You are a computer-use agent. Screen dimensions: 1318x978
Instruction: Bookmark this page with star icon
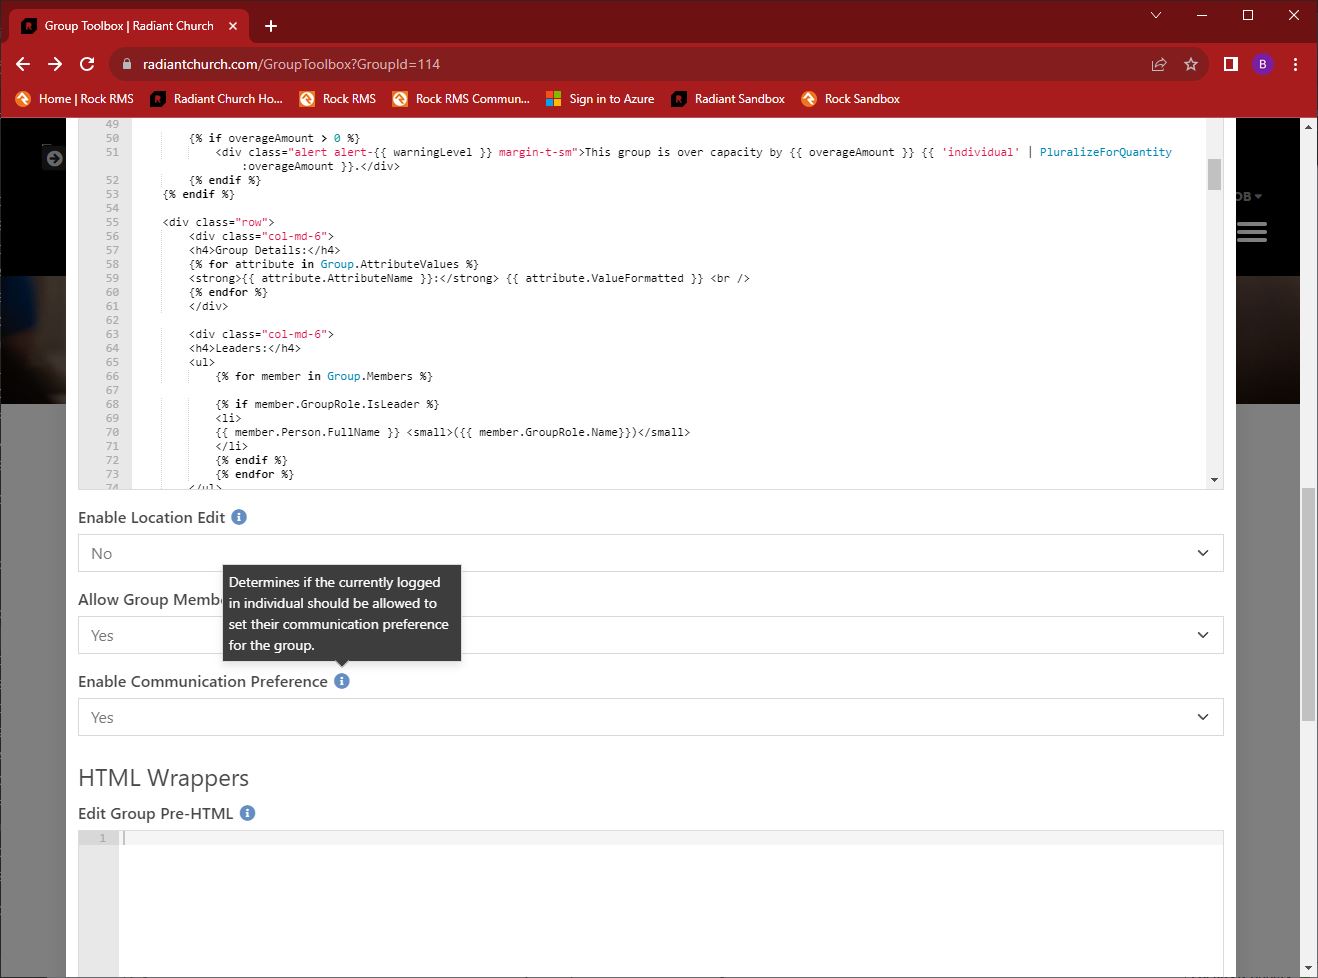click(1191, 64)
